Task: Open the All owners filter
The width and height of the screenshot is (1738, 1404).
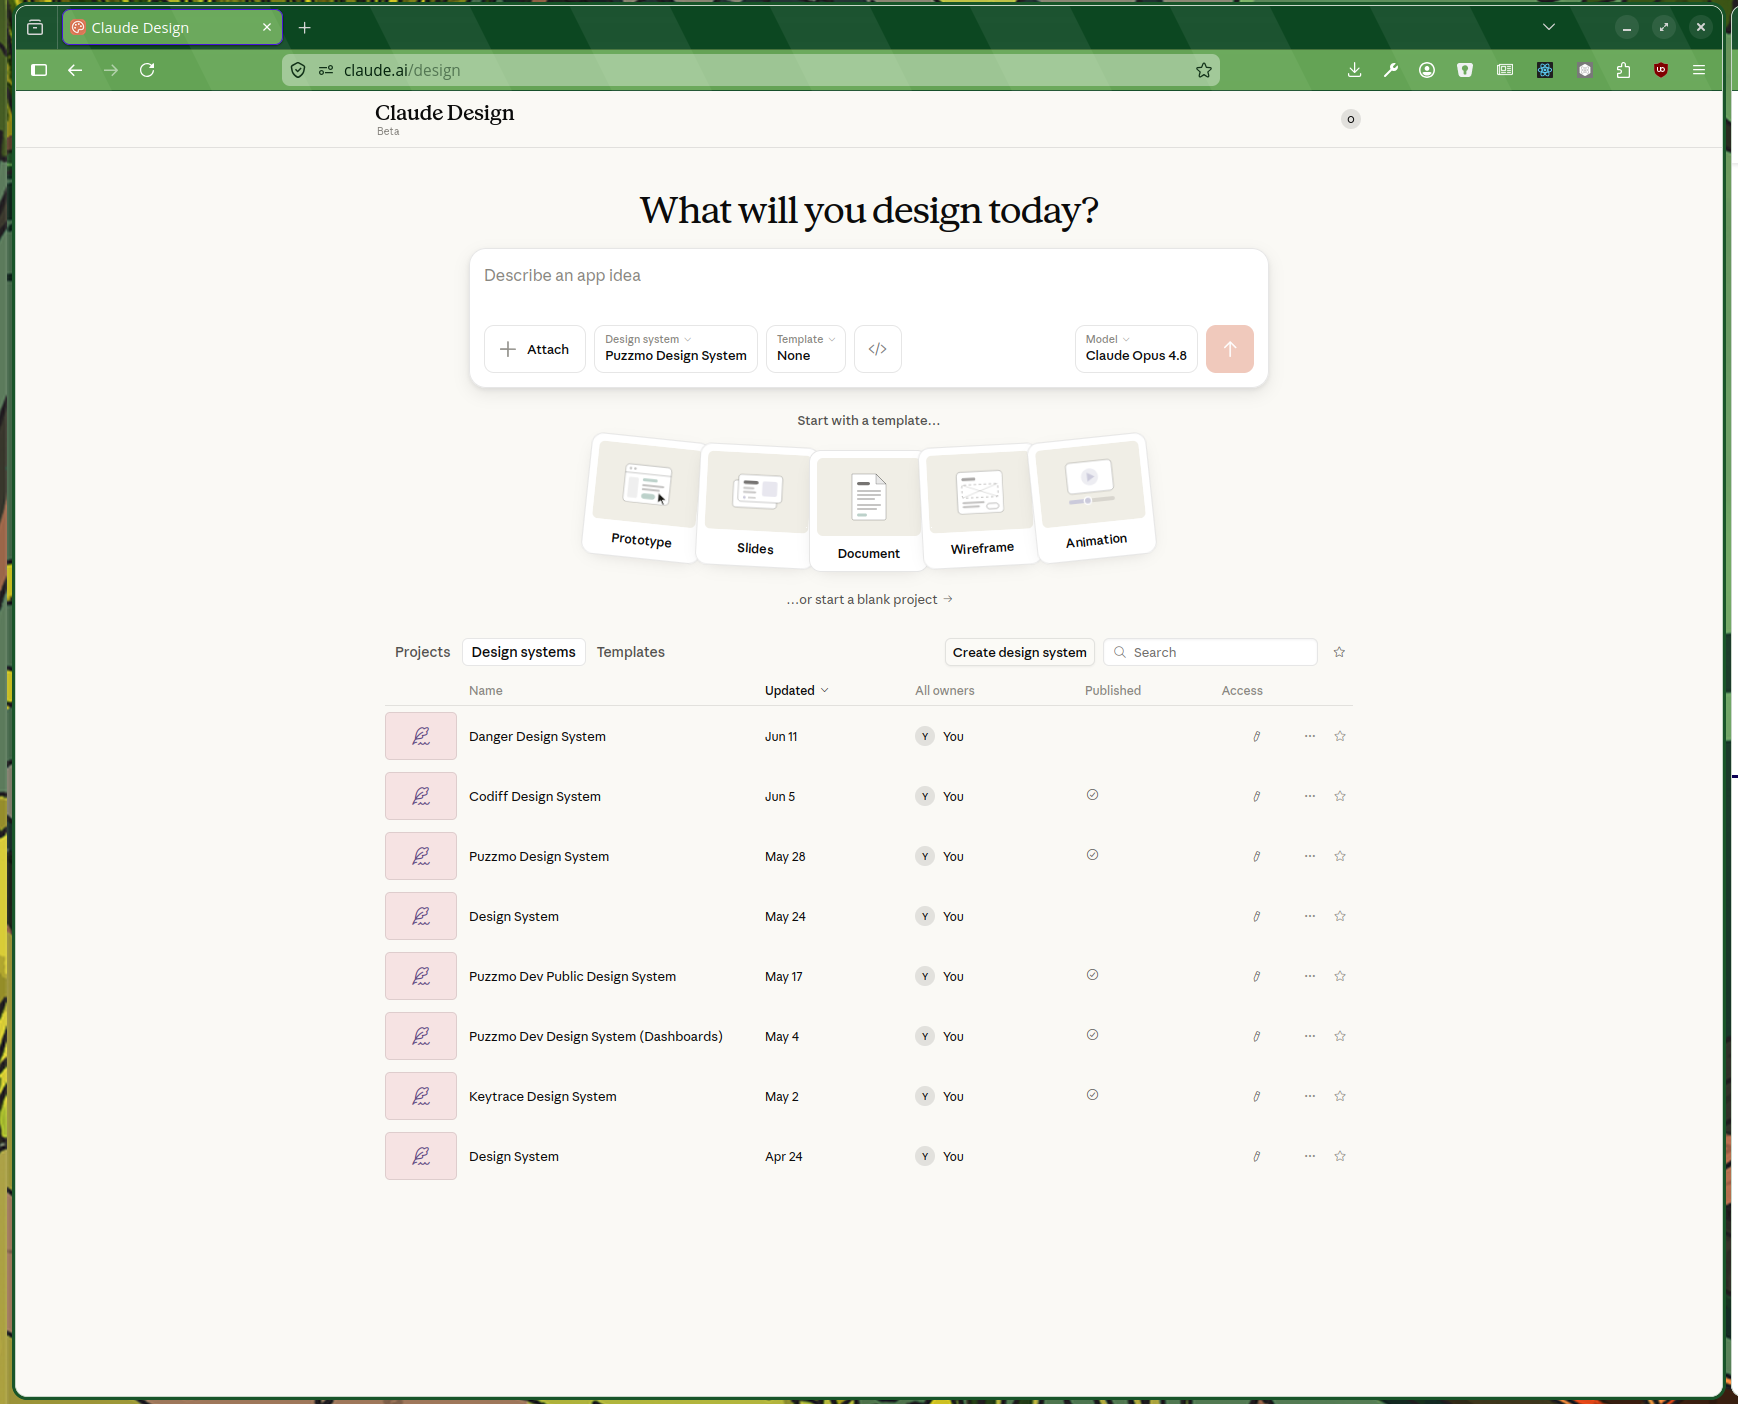Action: coord(944,690)
